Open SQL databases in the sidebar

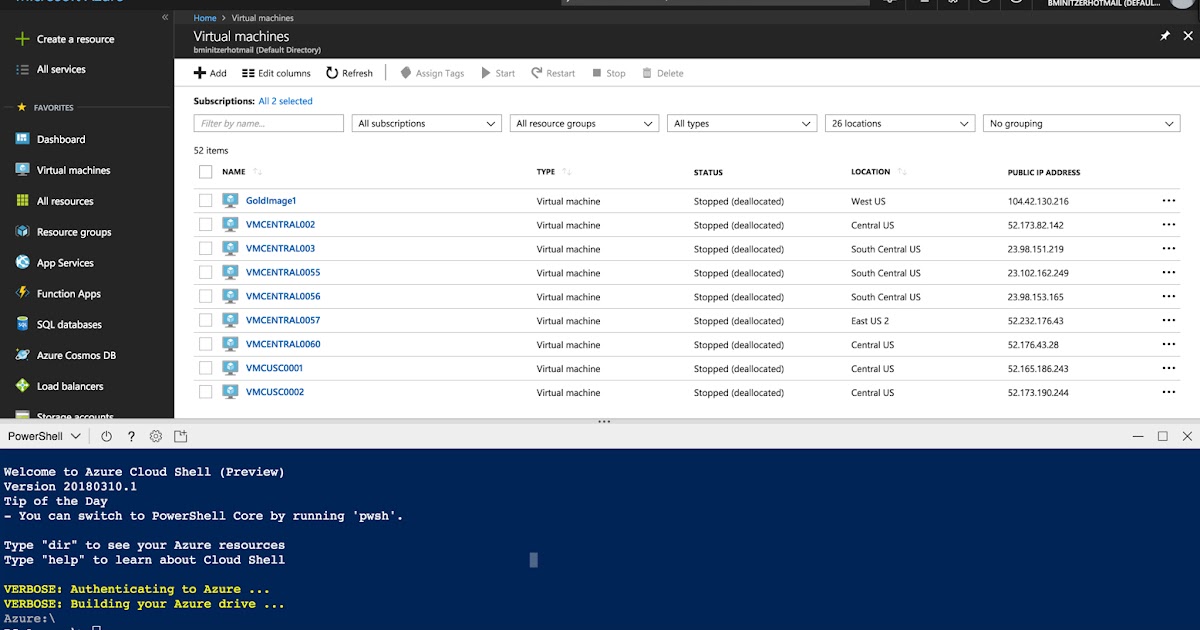click(72, 324)
